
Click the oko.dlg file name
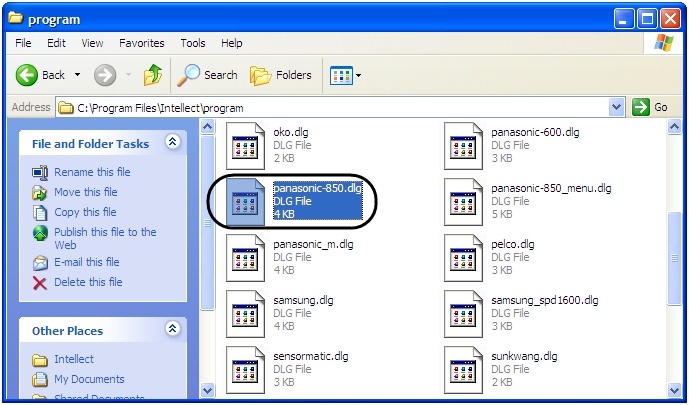click(x=291, y=132)
